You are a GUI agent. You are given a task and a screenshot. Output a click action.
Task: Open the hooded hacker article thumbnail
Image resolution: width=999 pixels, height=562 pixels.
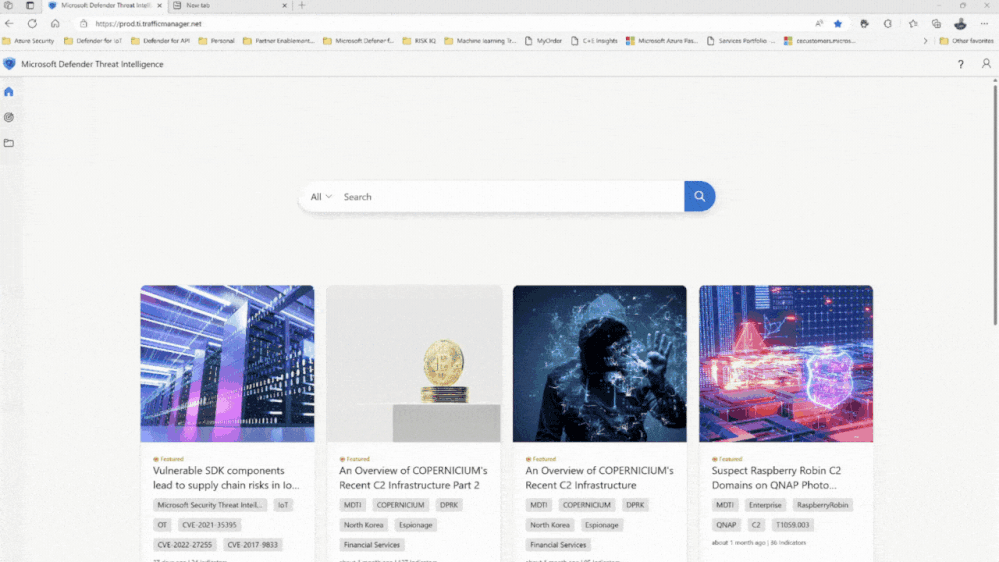click(600, 363)
